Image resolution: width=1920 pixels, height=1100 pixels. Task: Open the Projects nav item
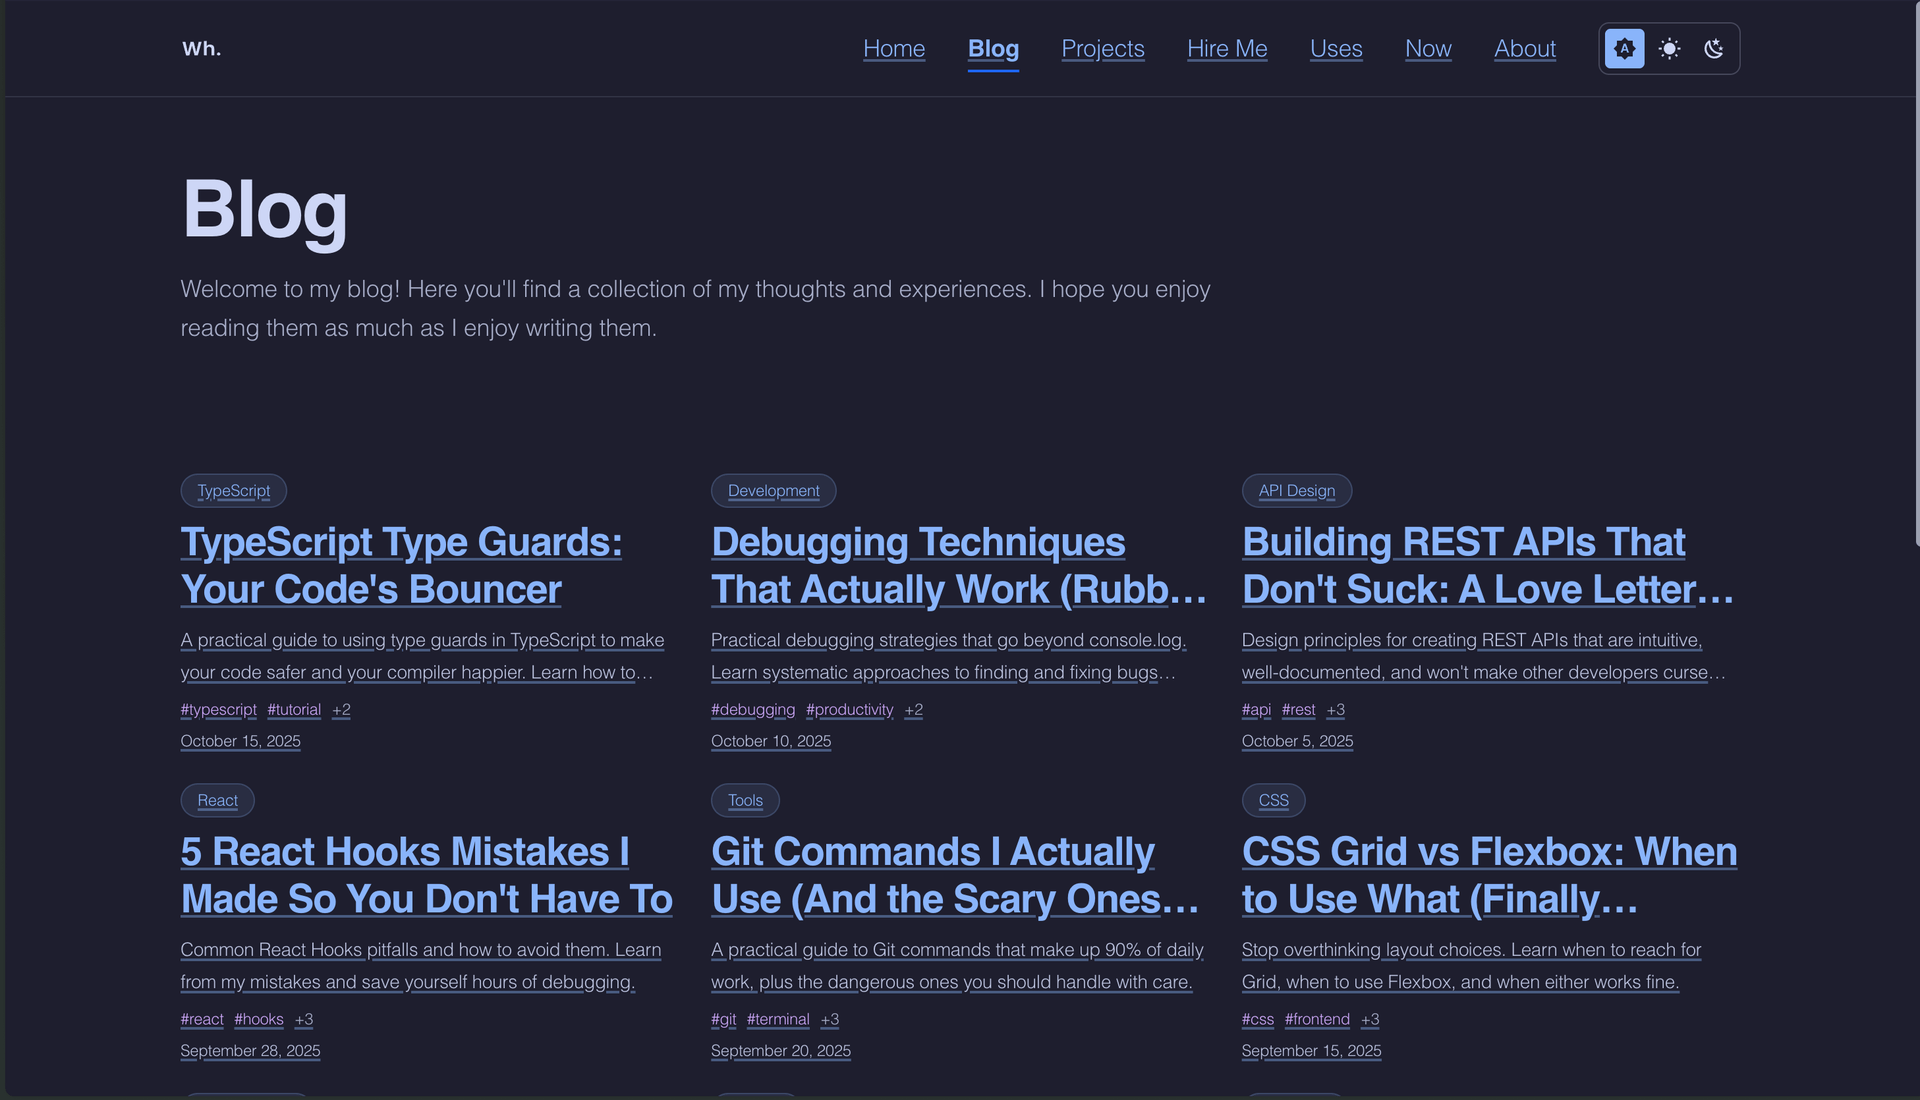coord(1102,49)
